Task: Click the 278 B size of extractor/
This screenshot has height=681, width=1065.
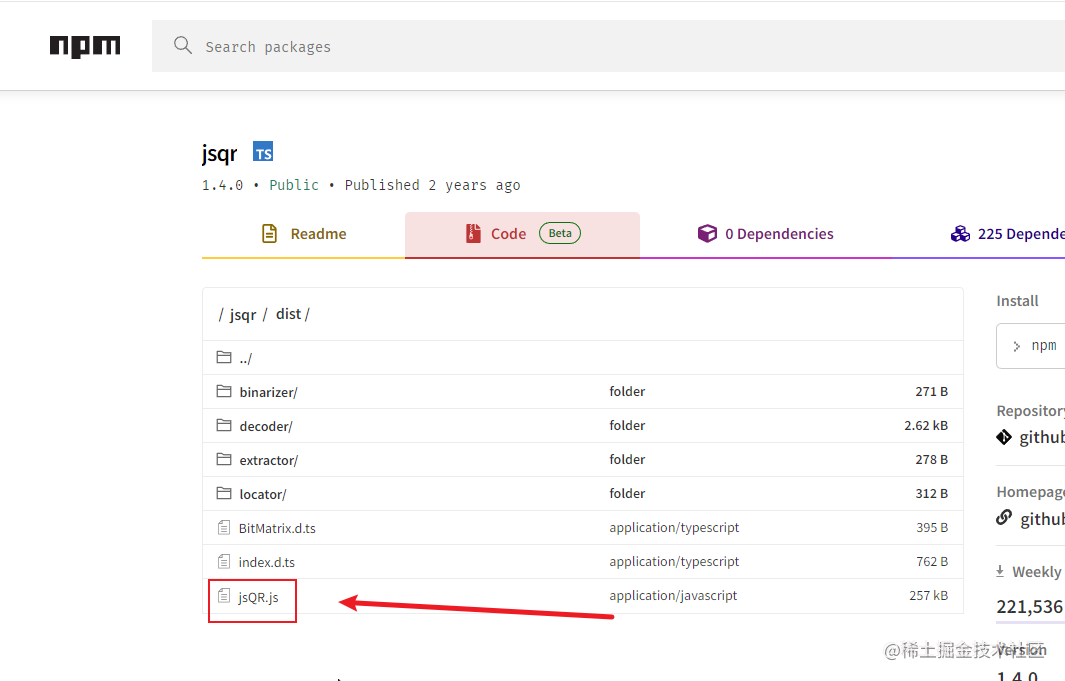Action: (x=931, y=460)
